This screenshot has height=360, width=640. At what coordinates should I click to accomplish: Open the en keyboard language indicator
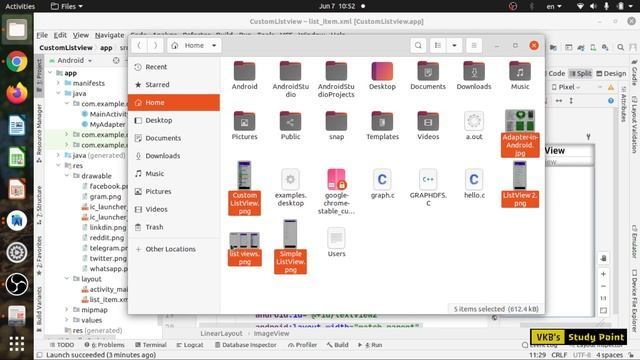[554, 6]
